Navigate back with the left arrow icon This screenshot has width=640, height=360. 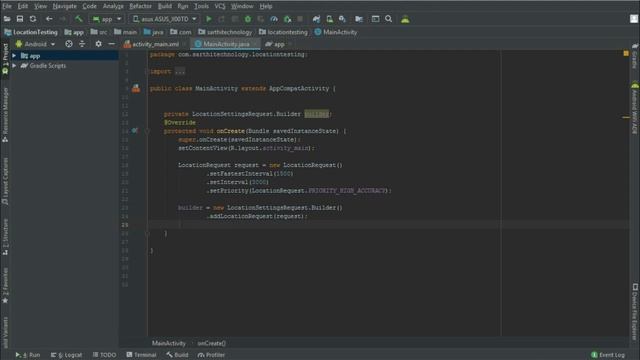[49, 19]
